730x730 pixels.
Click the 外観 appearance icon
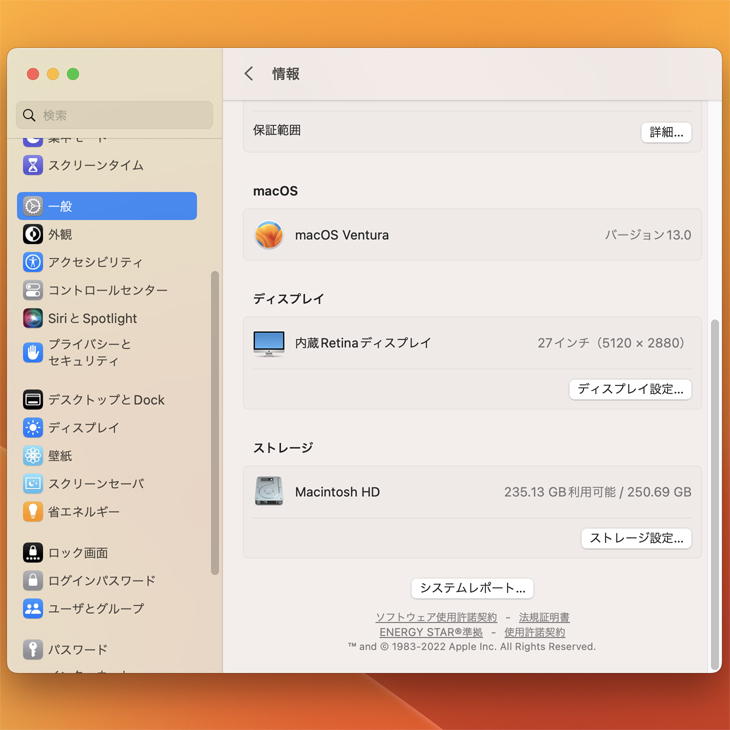coord(33,234)
